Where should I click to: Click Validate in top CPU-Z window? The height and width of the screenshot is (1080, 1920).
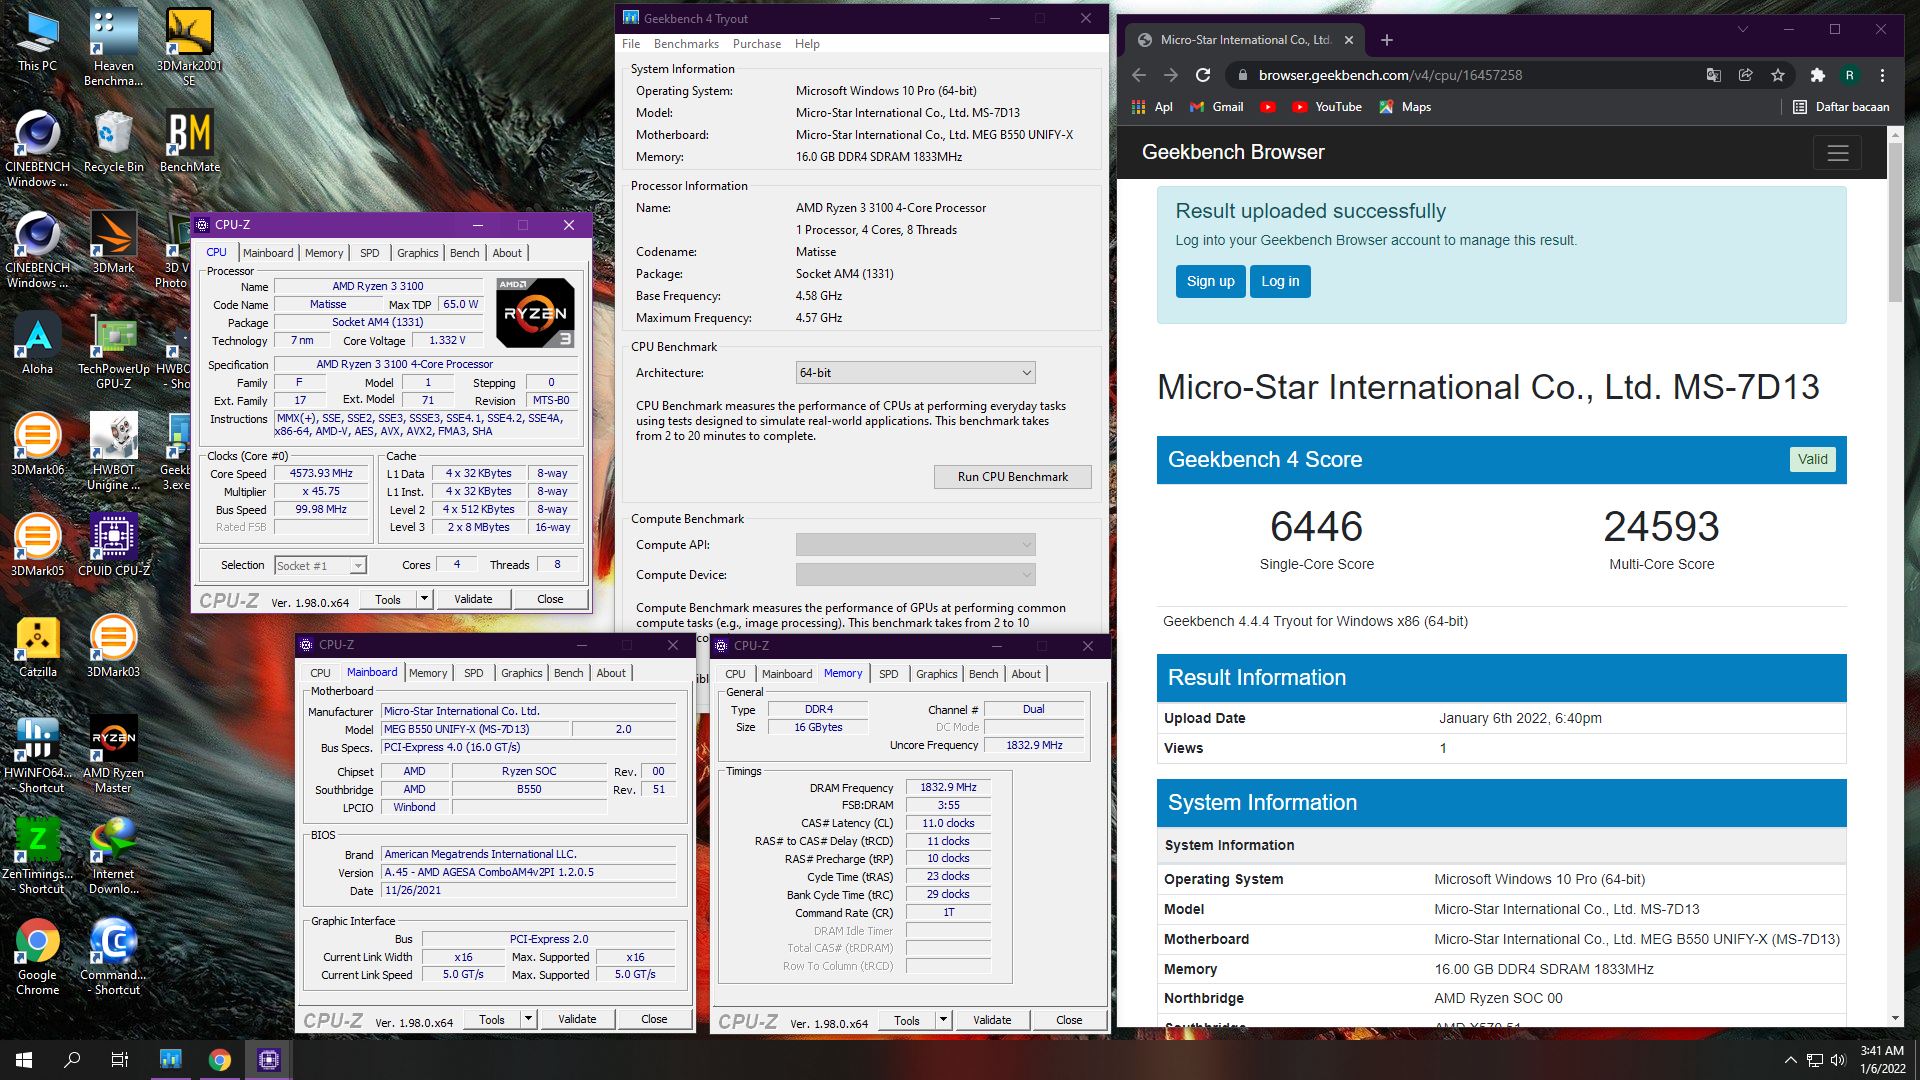click(x=473, y=599)
